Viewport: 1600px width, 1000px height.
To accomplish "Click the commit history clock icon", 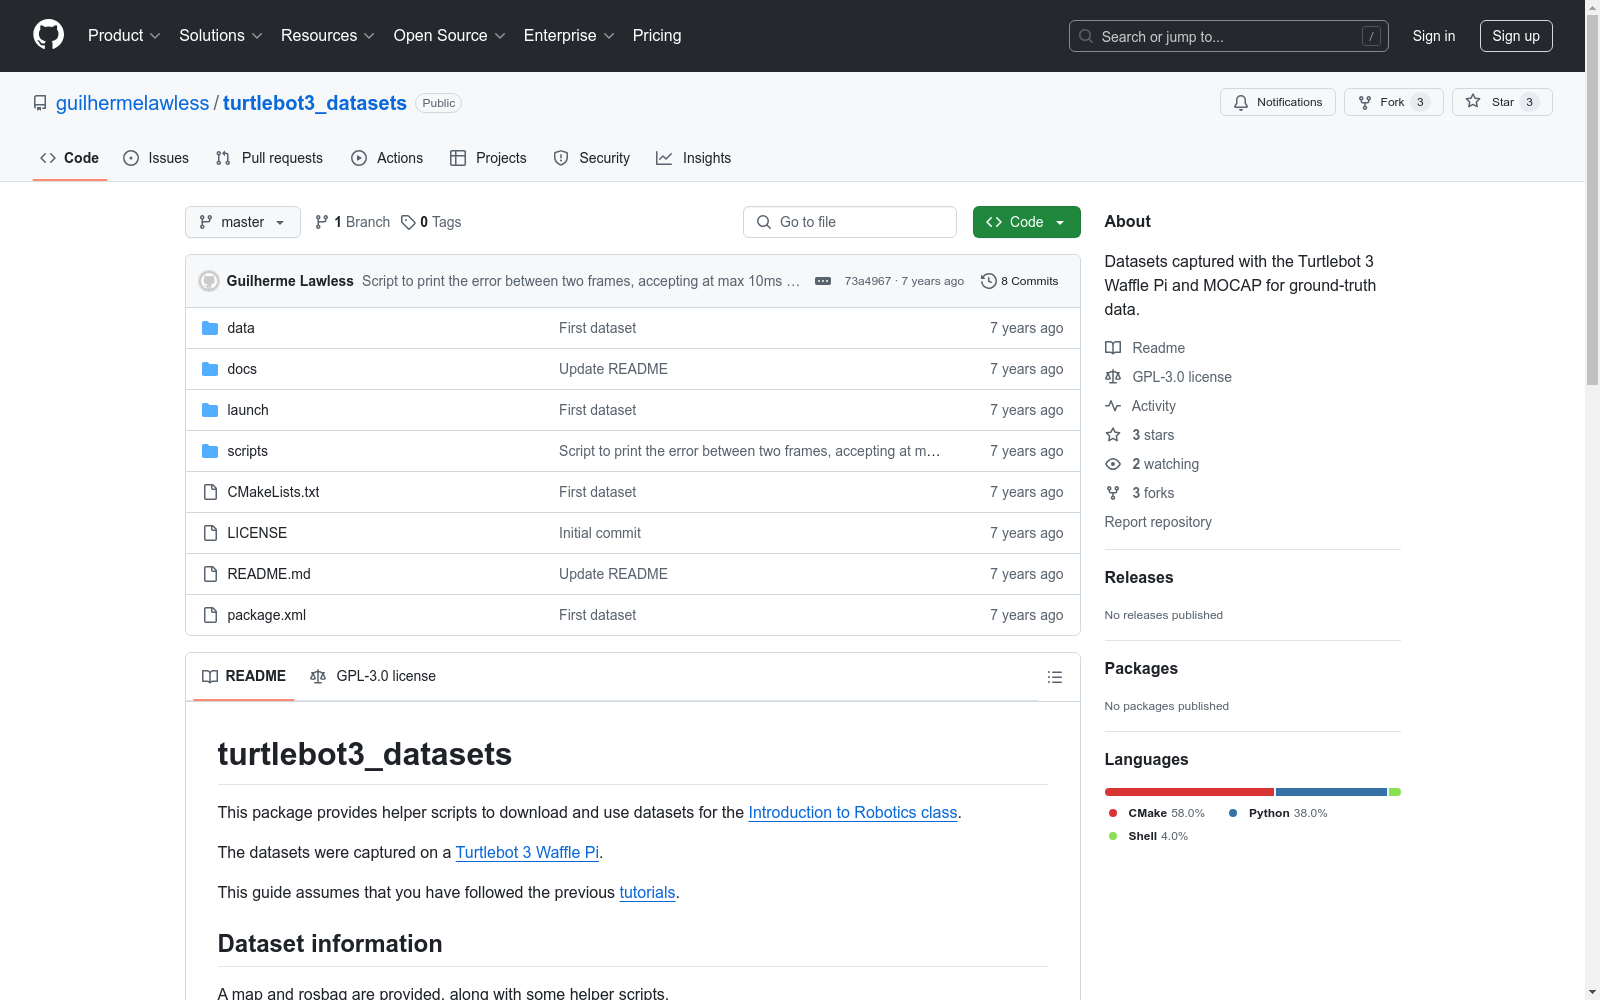I will (989, 281).
